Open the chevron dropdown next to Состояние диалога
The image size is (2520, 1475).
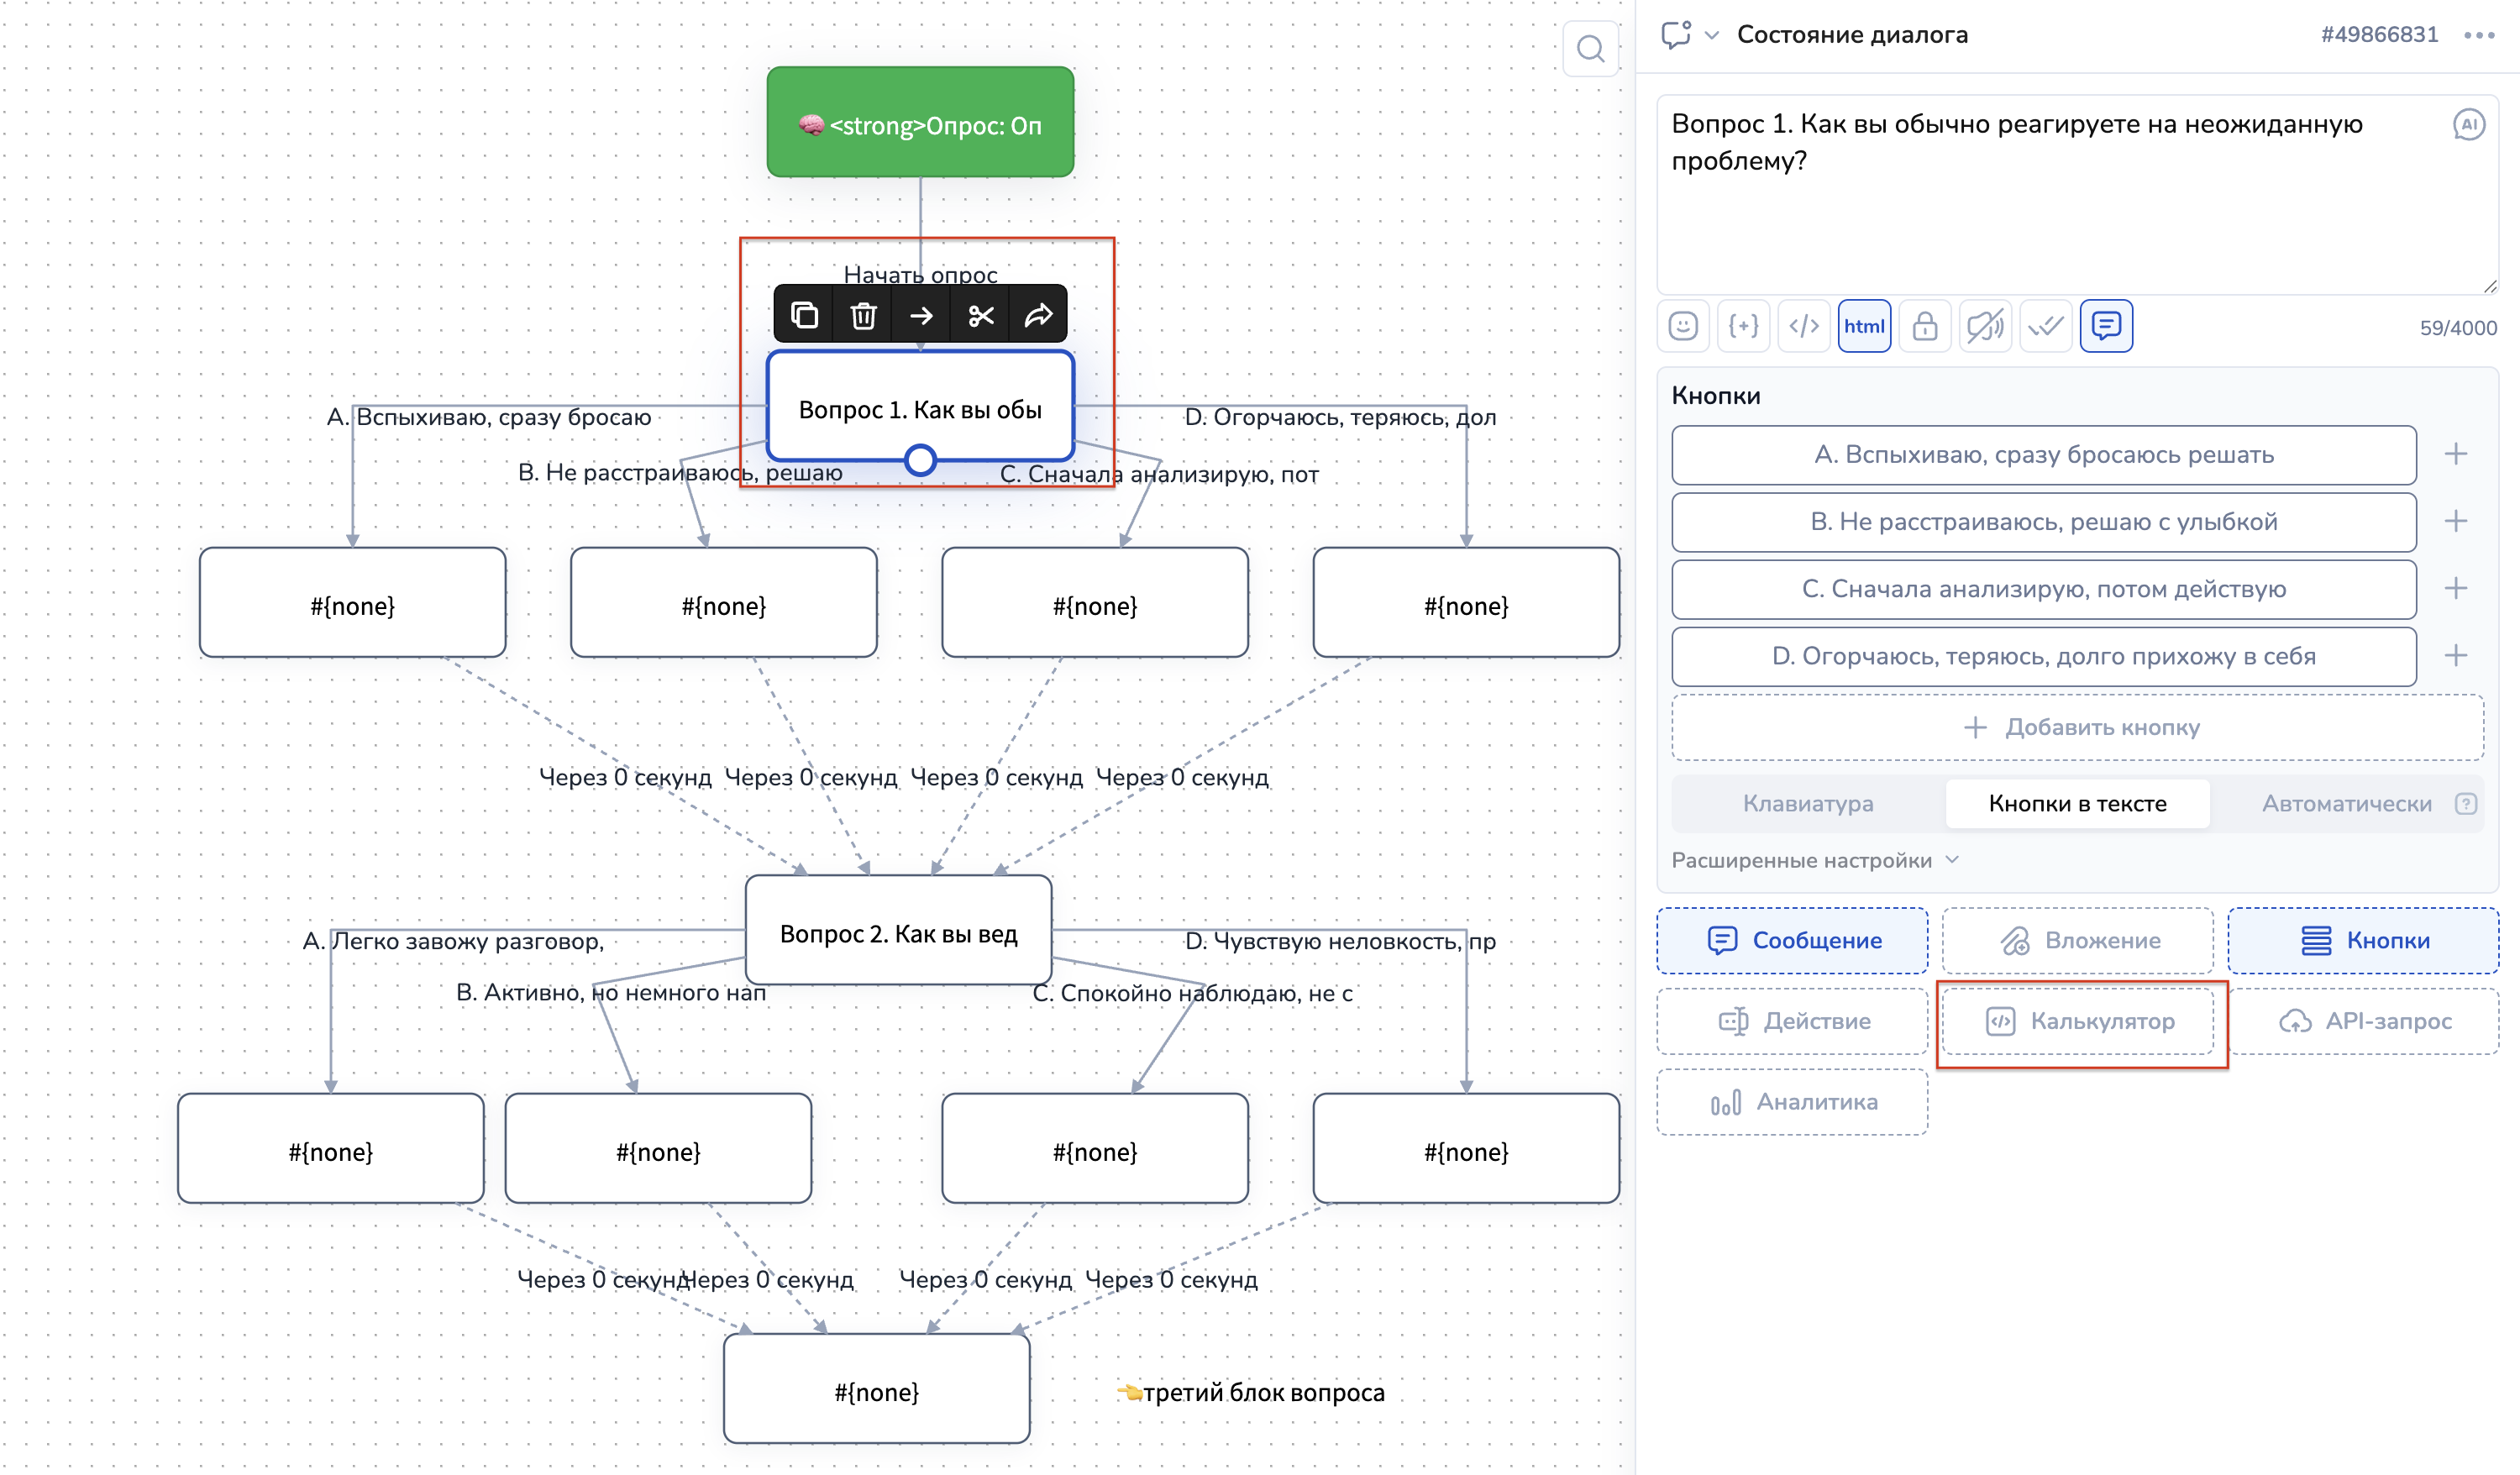[1712, 35]
